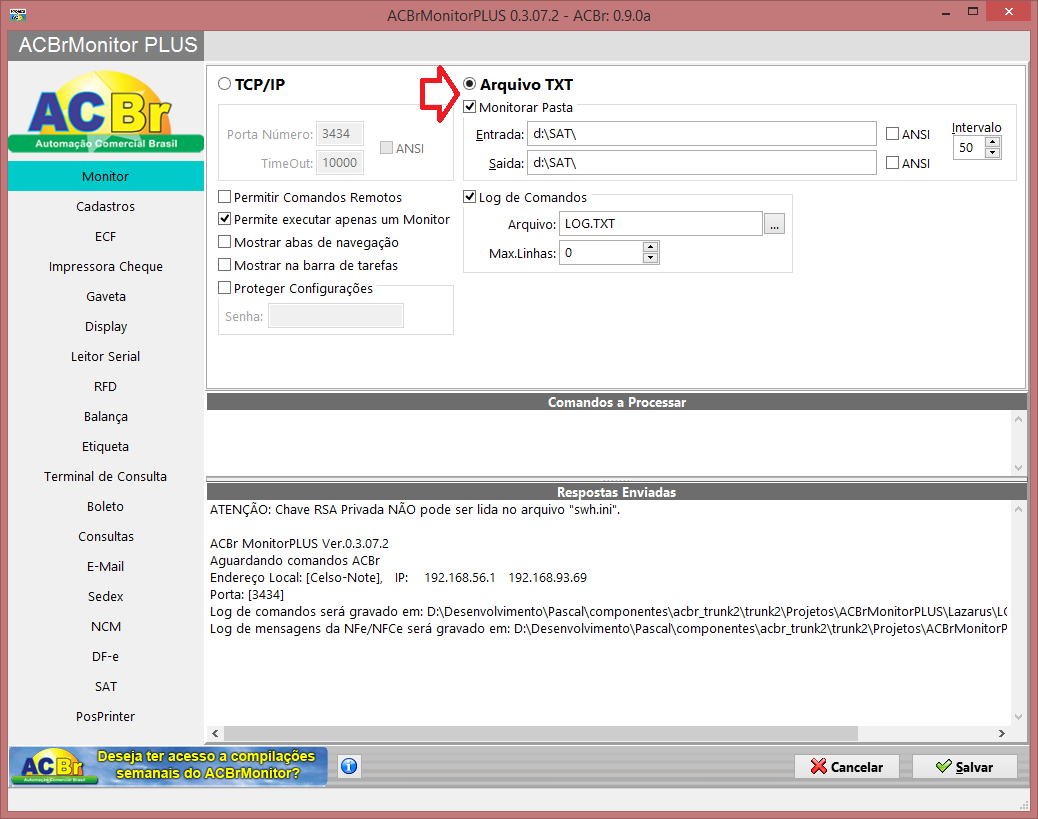
Task: Go to Terminal de Consulta settings
Action: tap(106, 476)
